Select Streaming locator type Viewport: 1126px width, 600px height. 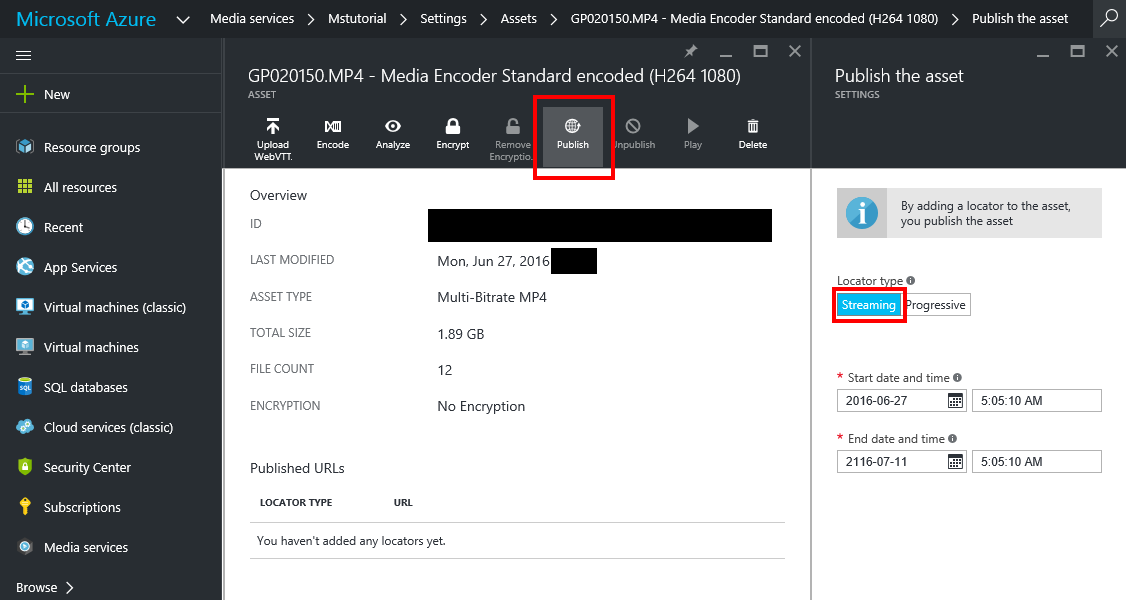[868, 305]
